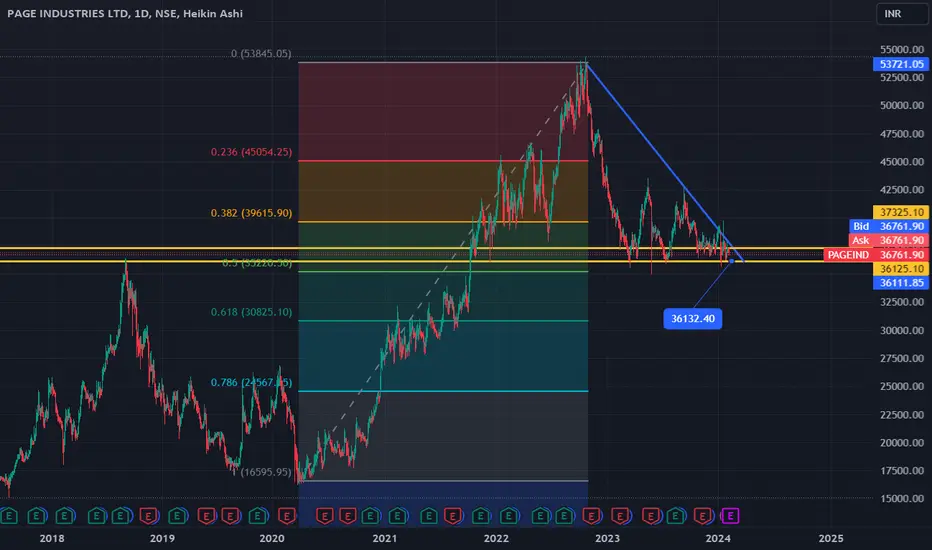
Task: Click the 2025 time axis label
Action: tap(830, 539)
